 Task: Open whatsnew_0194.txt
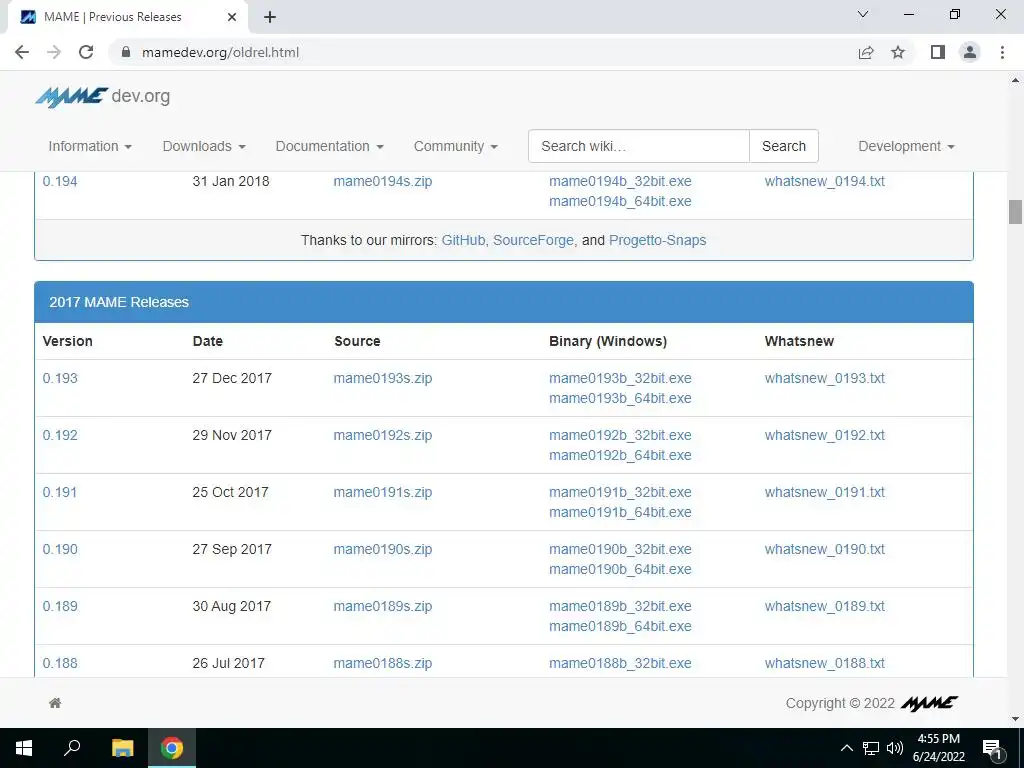pyautogui.click(x=824, y=181)
